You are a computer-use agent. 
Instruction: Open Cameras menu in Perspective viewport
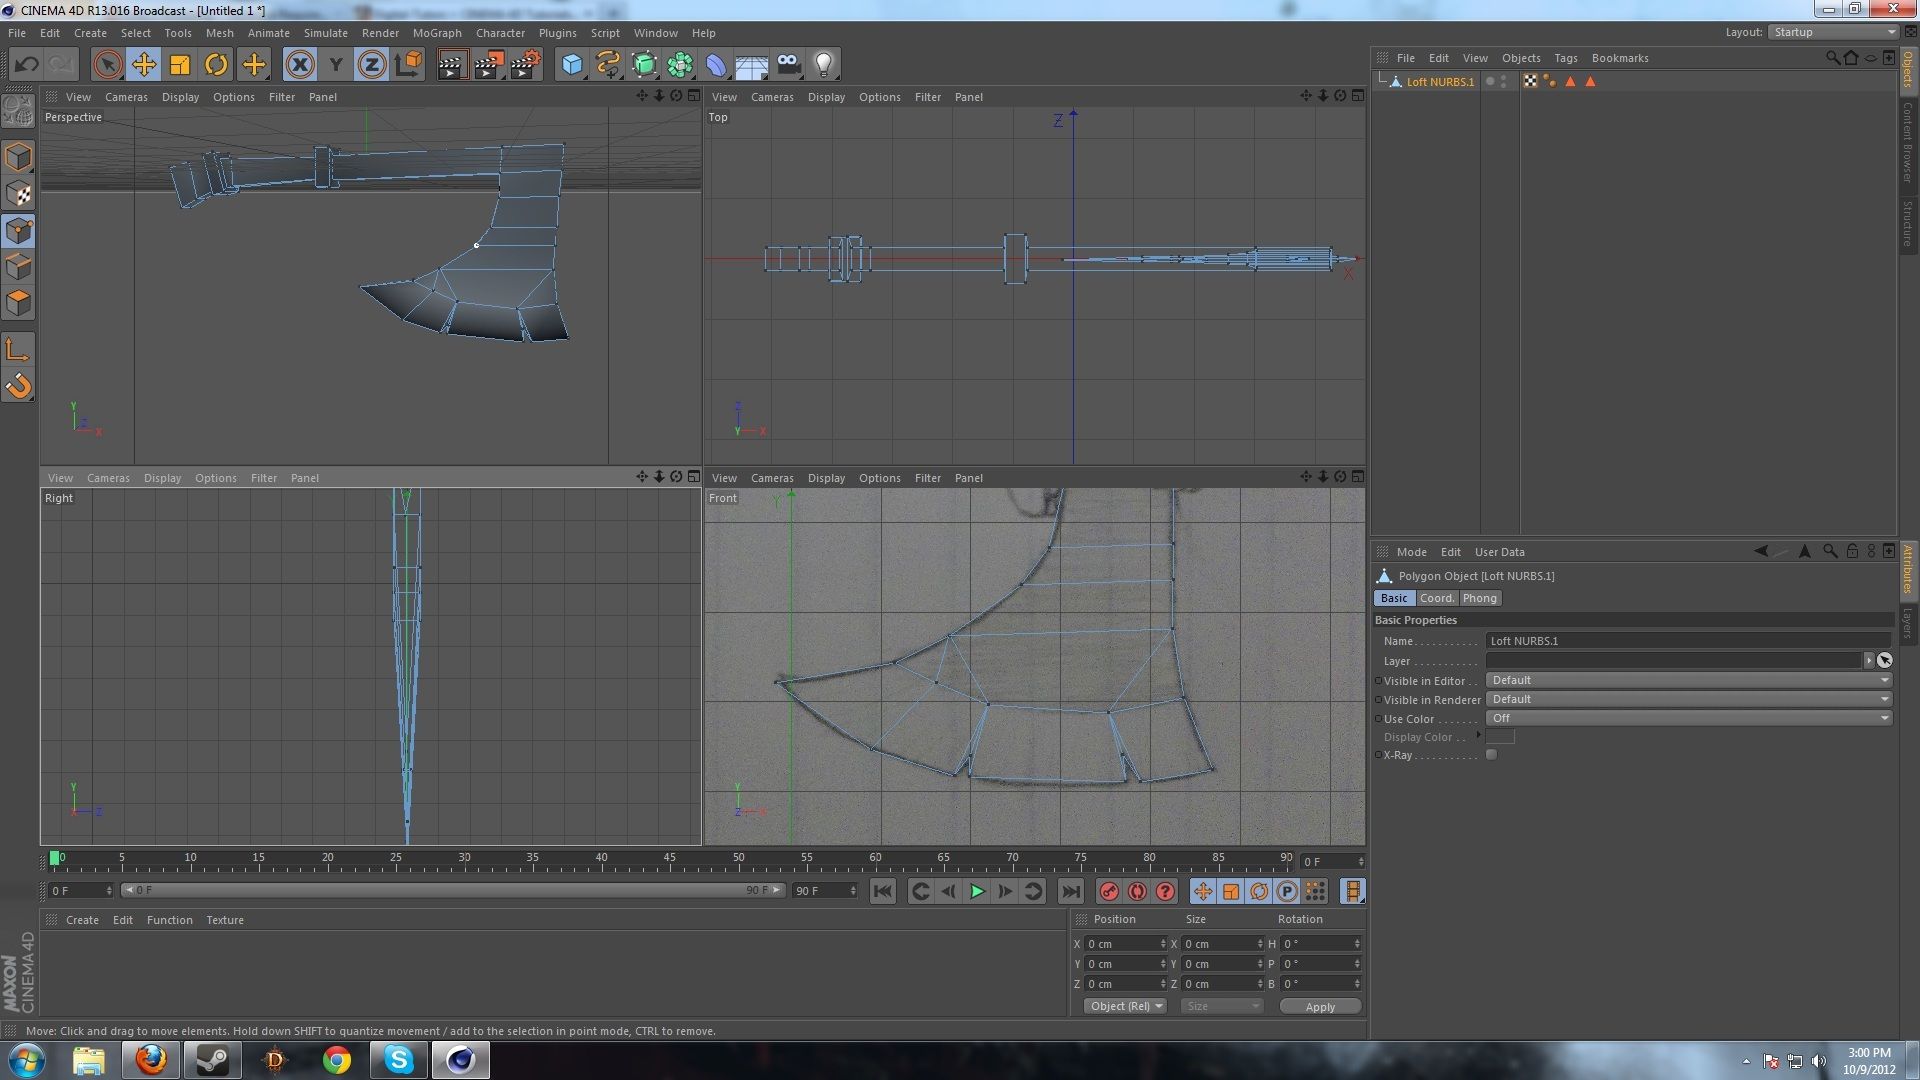126,97
